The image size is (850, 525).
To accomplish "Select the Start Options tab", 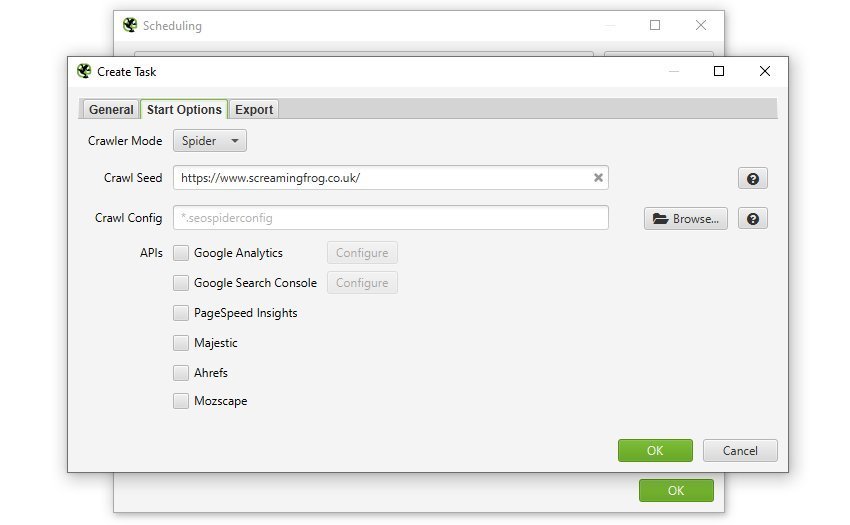I will tap(184, 110).
